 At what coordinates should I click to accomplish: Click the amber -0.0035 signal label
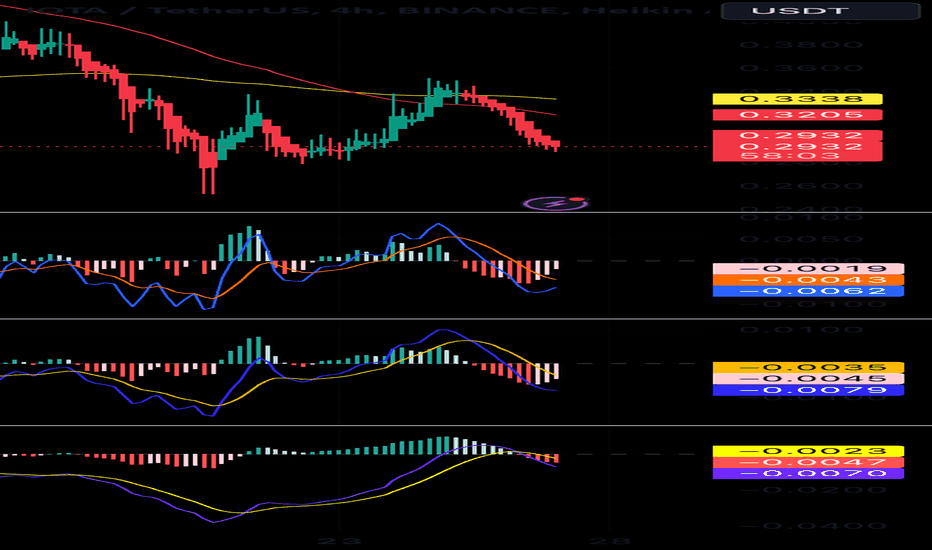(x=808, y=367)
